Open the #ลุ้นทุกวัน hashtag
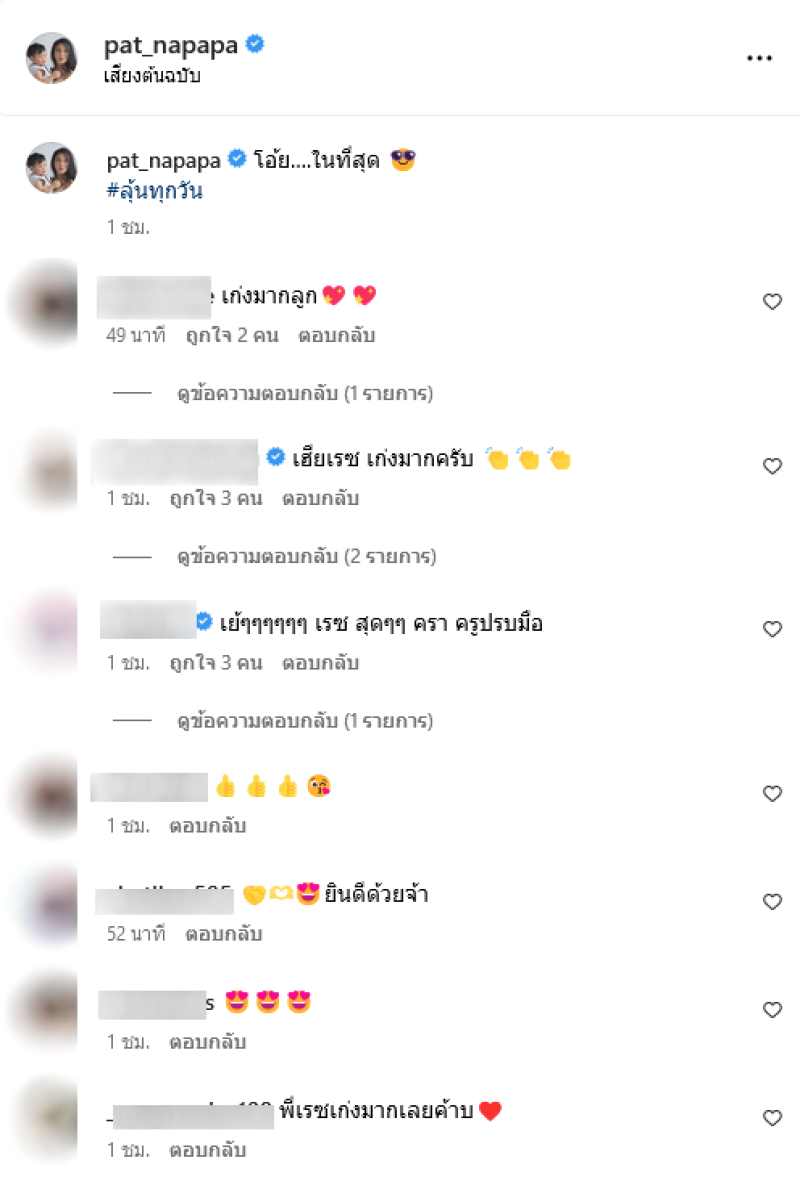This screenshot has height=1181, width=800. pyautogui.click(x=154, y=191)
